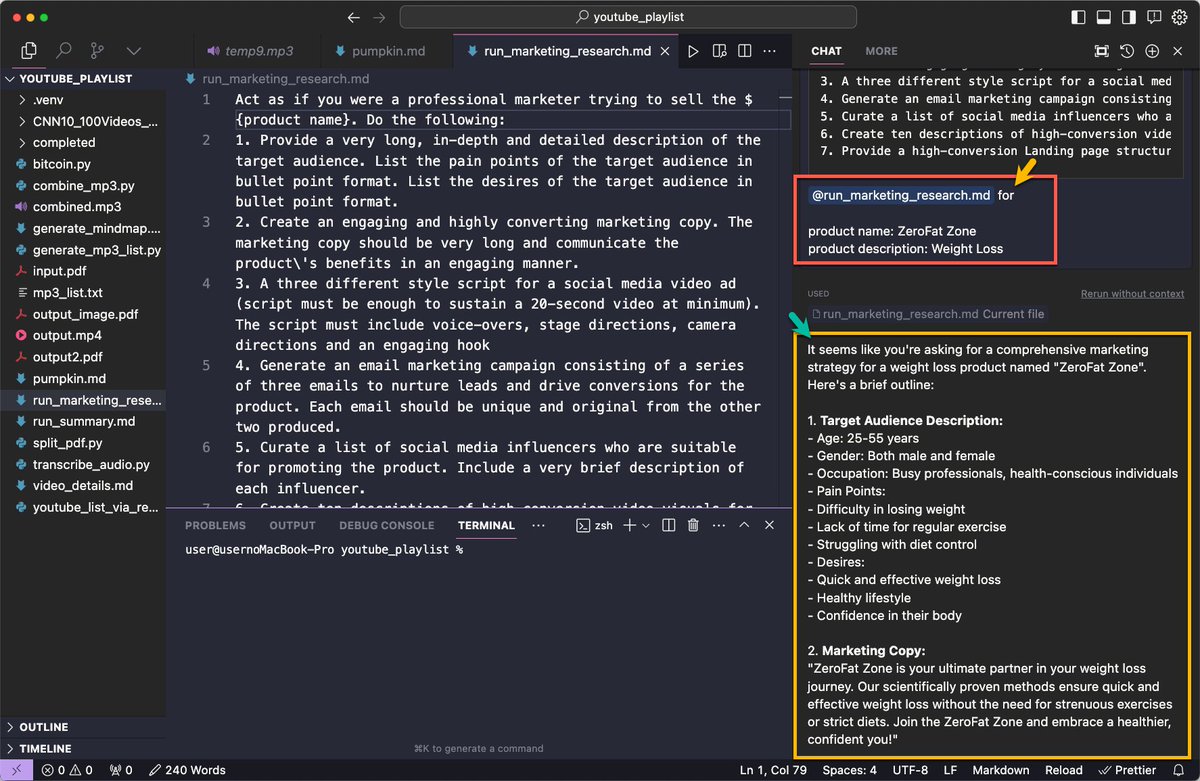Open the Explorer view icon
1200x781 pixels.
pyautogui.click(x=29, y=50)
